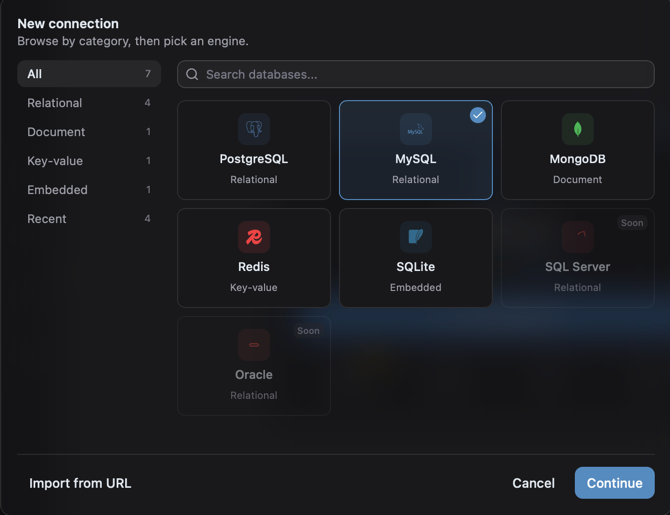Filter by Document category
The image size is (670, 515).
pyautogui.click(x=89, y=132)
